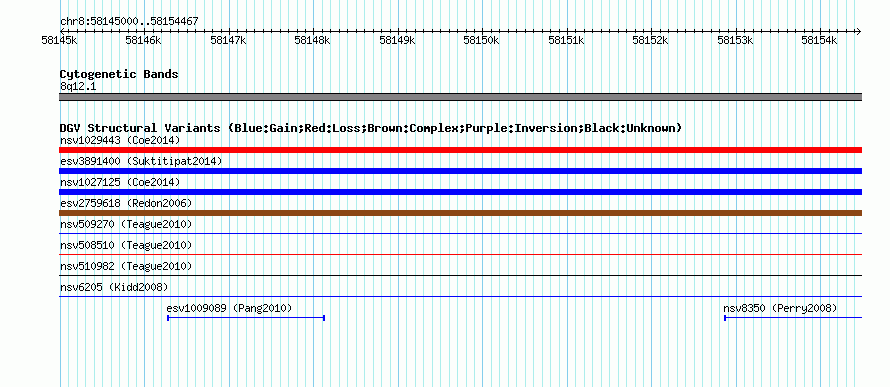Click the DGV Structural Variants track title

(371, 128)
